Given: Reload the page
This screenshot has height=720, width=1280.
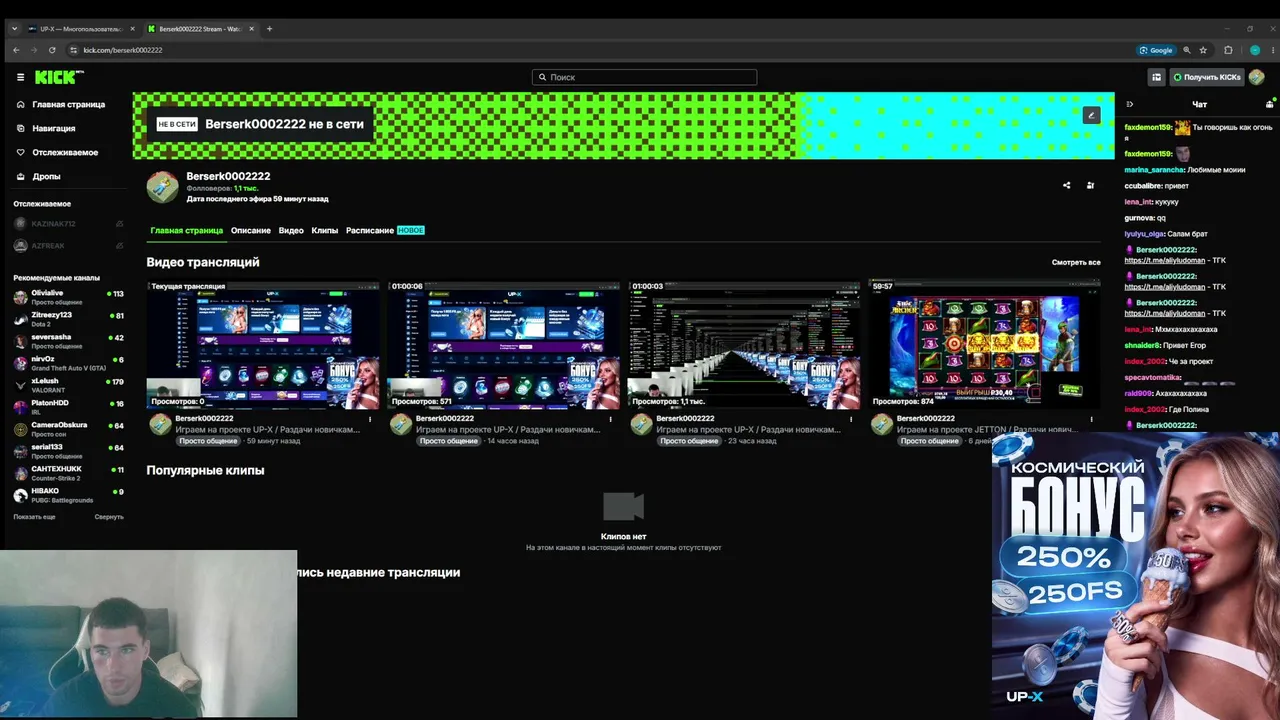Looking at the screenshot, I should pos(52,50).
